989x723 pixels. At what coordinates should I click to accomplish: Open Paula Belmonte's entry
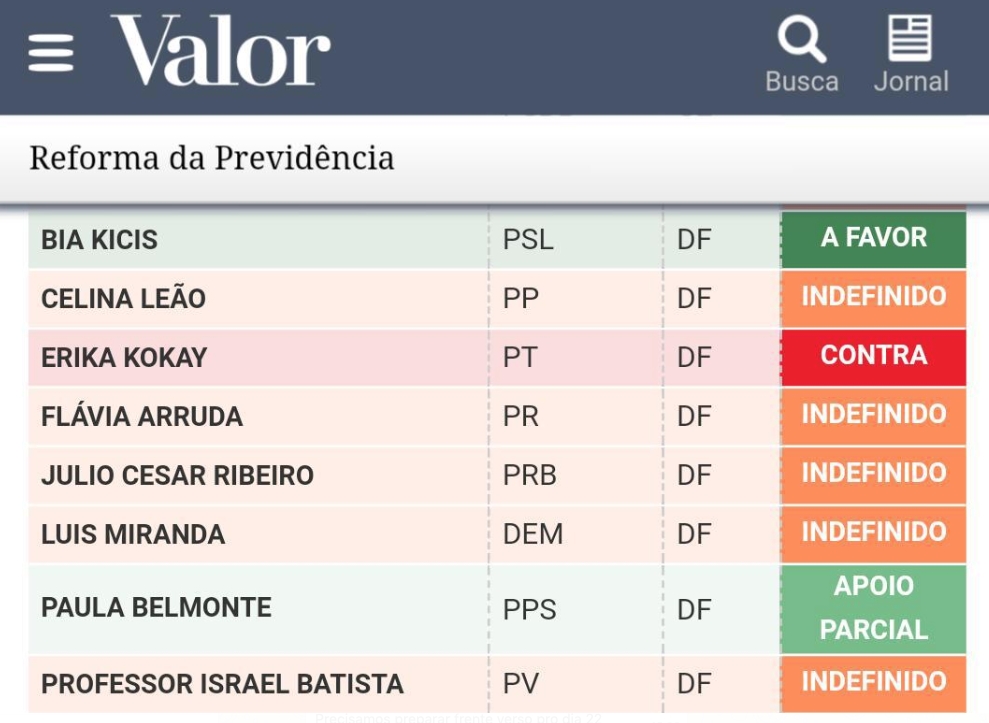click(156, 607)
